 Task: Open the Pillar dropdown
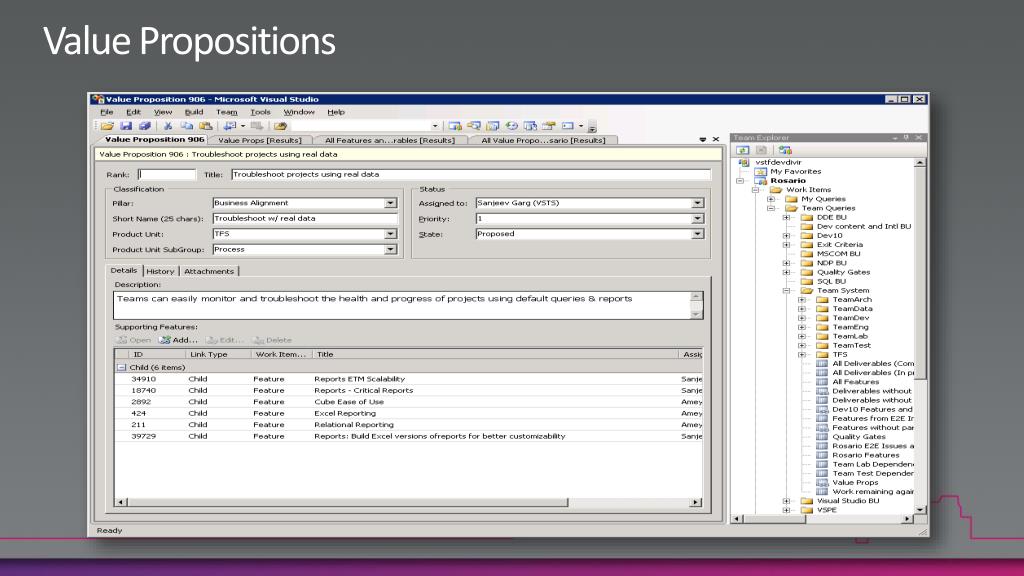(391, 203)
